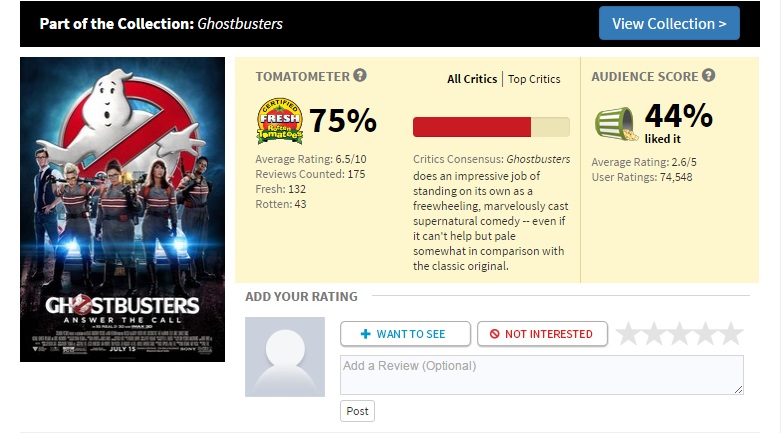Viewport: 781px width, 433px height.
Task: Post the review
Action: [357, 411]
